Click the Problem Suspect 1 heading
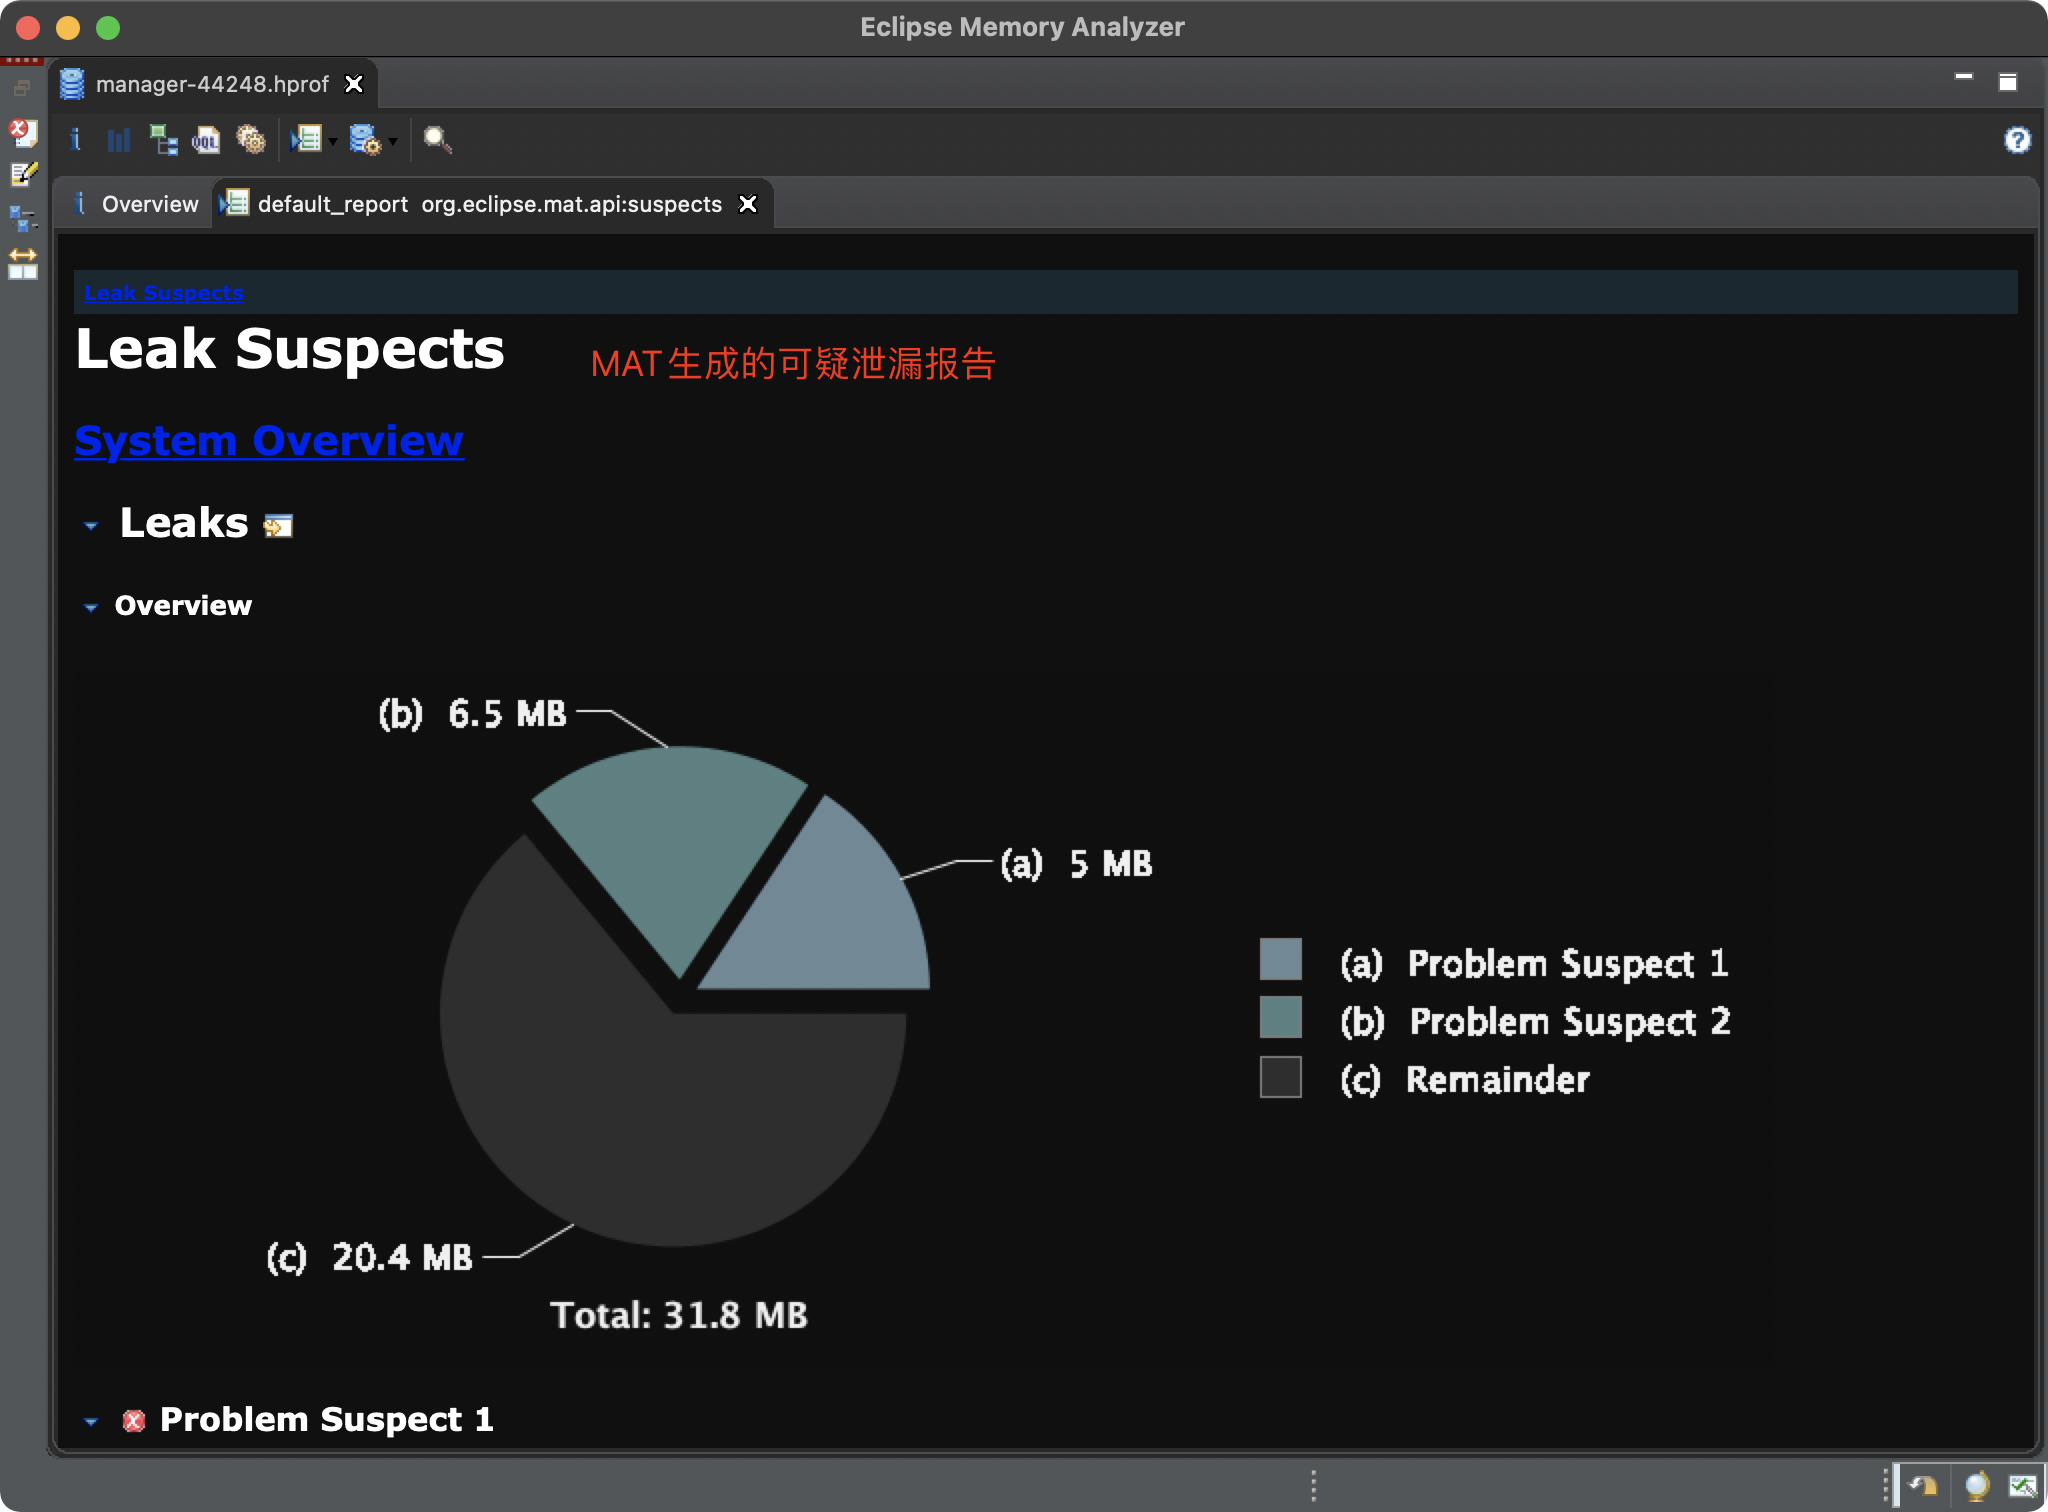The width and height of the screenshot is (2048, 1512). pos(327,1420)
